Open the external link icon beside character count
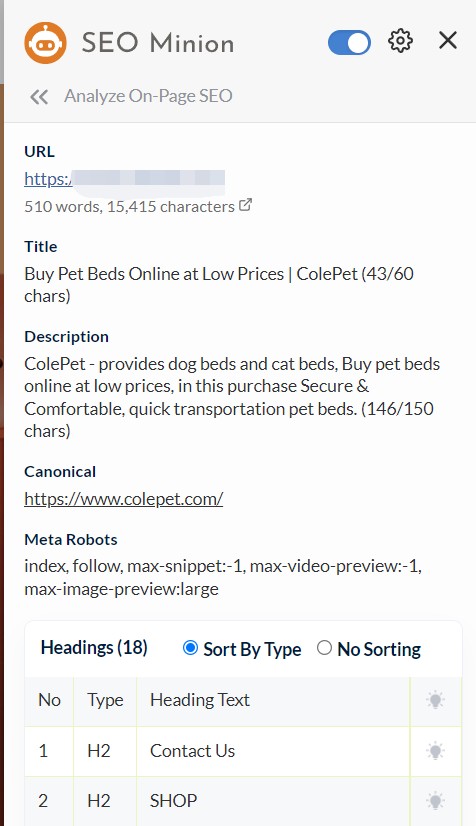Viewport: 476px width, 826px height. pos(245,205)
